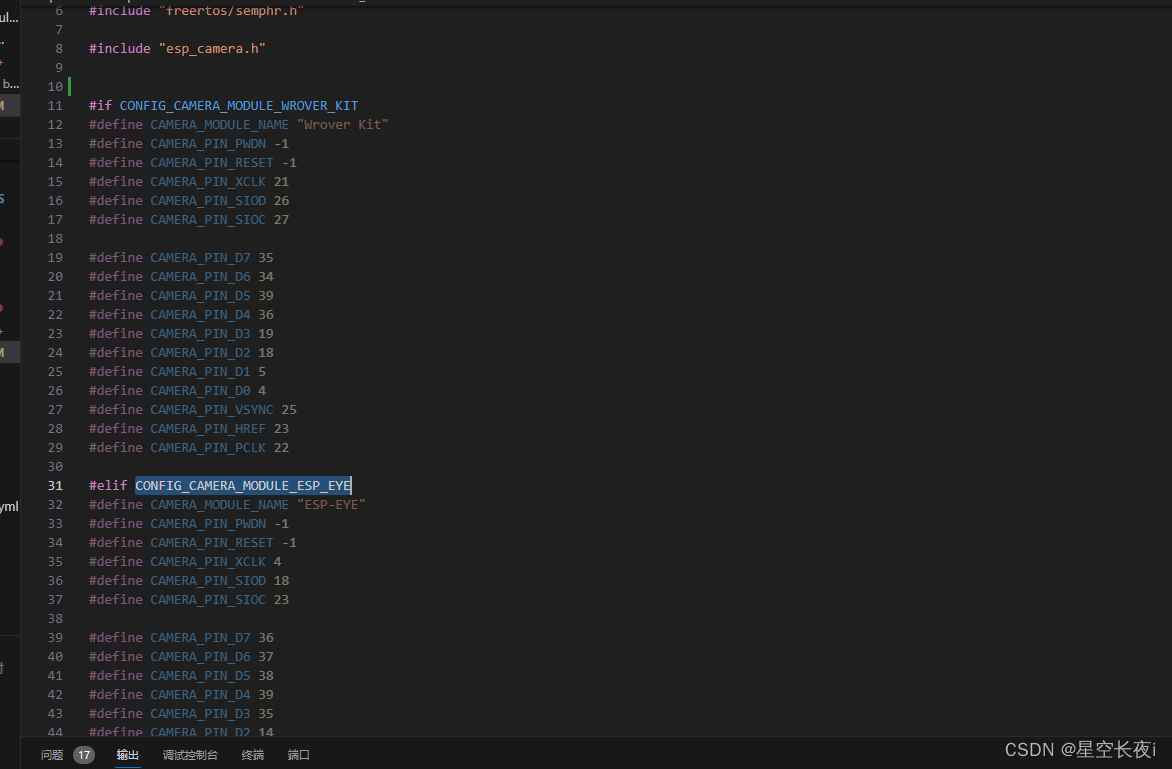Image resolution: width=1172 pixels, height=769 pixels.
Task: Open the 问题 (Problems) panel tab
Action: (51, 755)
